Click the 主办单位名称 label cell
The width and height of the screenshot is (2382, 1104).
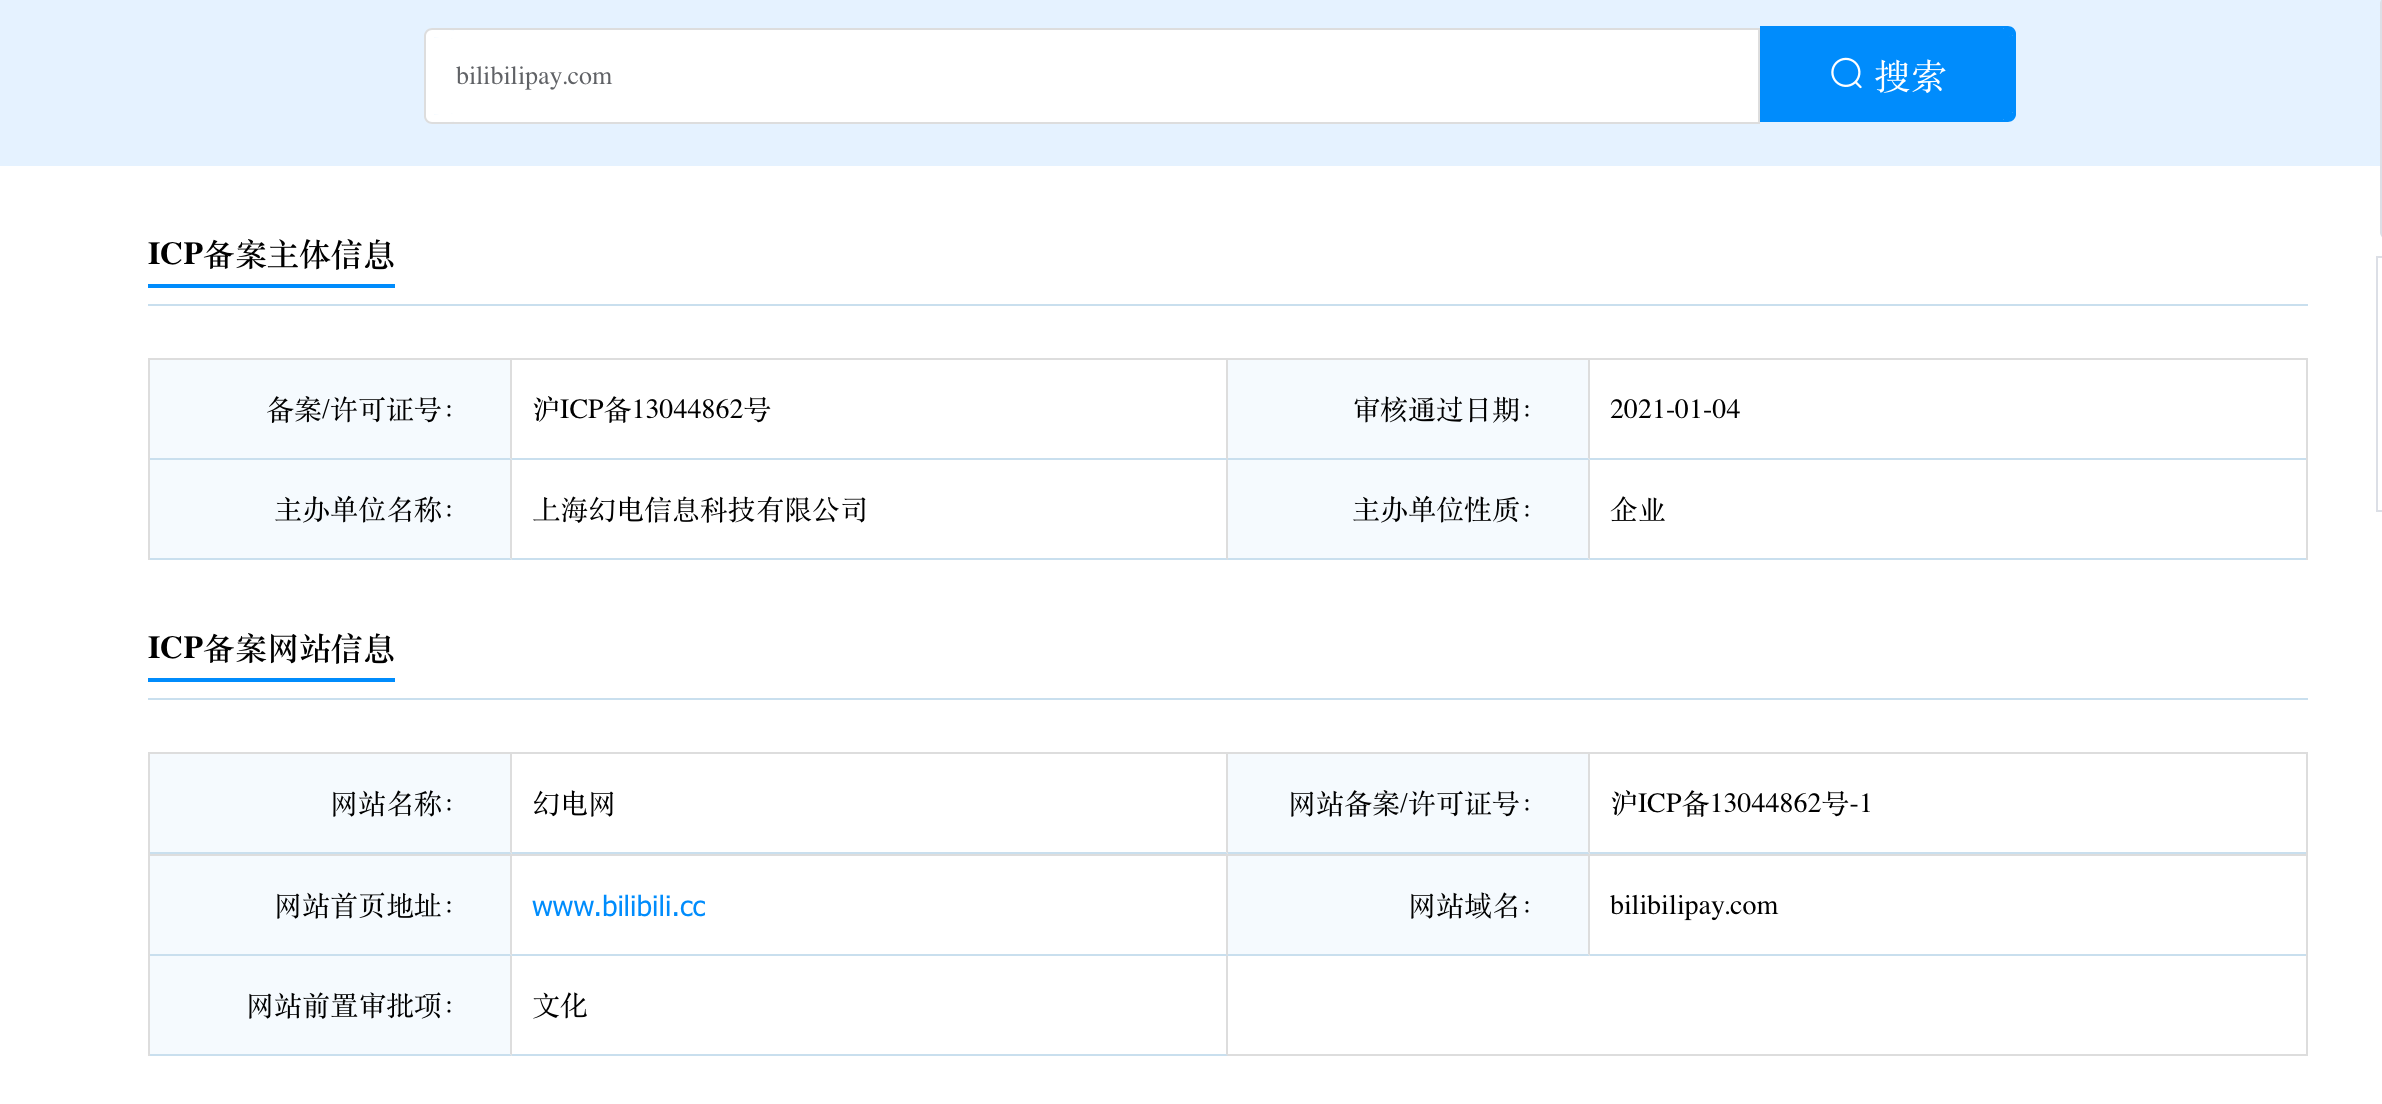(363, 510)
